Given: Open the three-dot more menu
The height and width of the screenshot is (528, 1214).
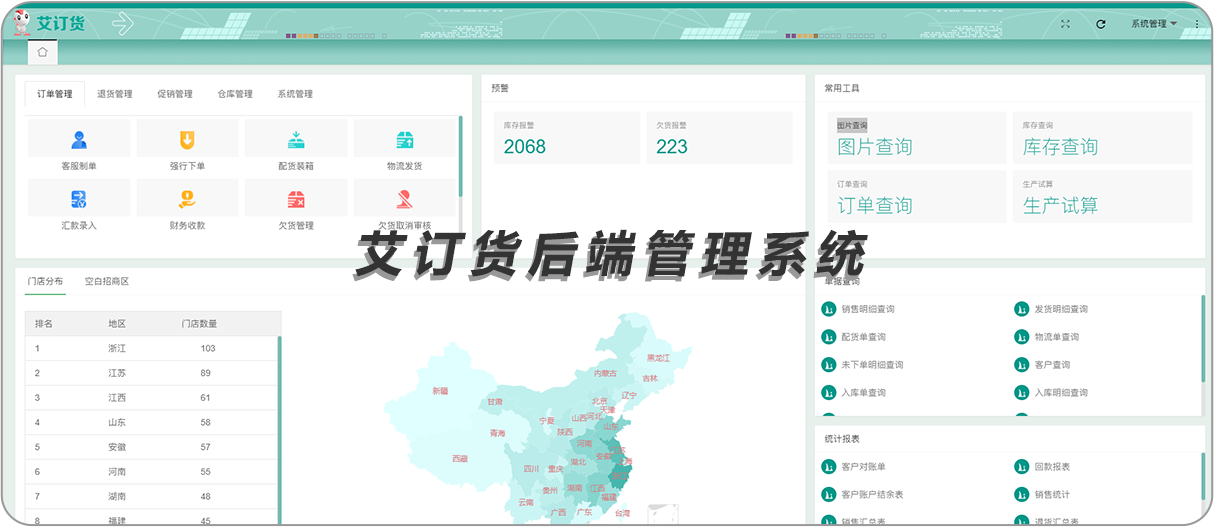Looking at the screenshot, I should [x=1196, y=24].
